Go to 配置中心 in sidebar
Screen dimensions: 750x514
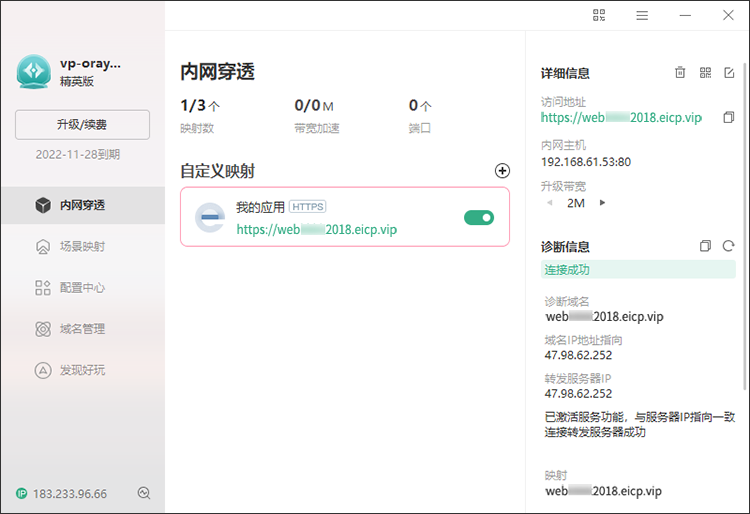(x=82, y=288)
